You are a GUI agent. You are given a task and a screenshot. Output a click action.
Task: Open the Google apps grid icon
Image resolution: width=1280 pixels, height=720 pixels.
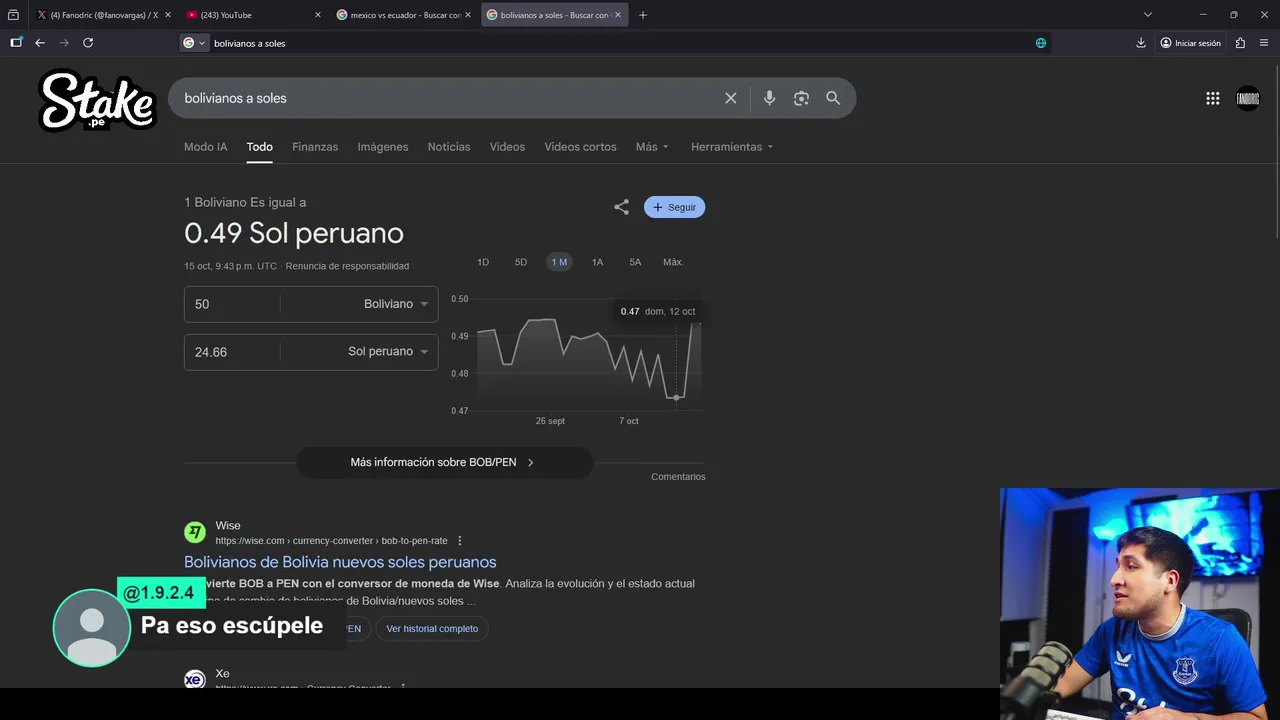[x=1213, y=98]
